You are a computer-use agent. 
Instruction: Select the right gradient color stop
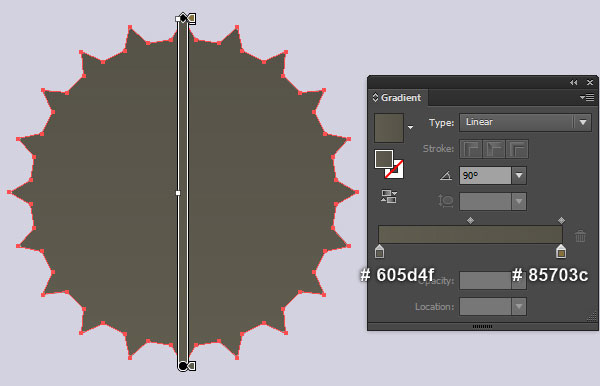click(561, 251)
